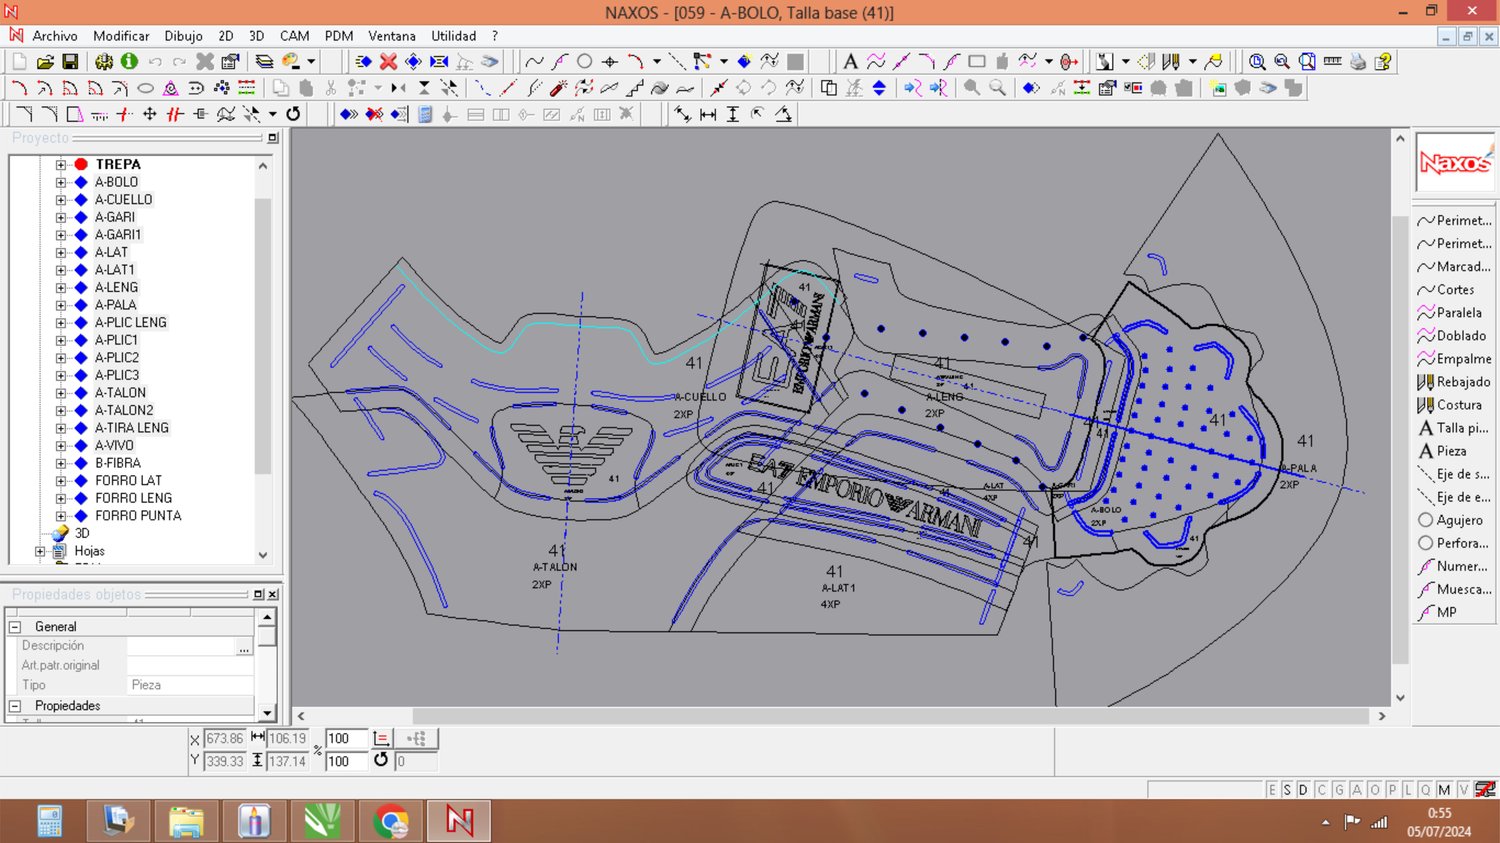Select the ellipse tool in second toolbar row
This screenshot has height=843, width=1500.
(x=145, y=88)
